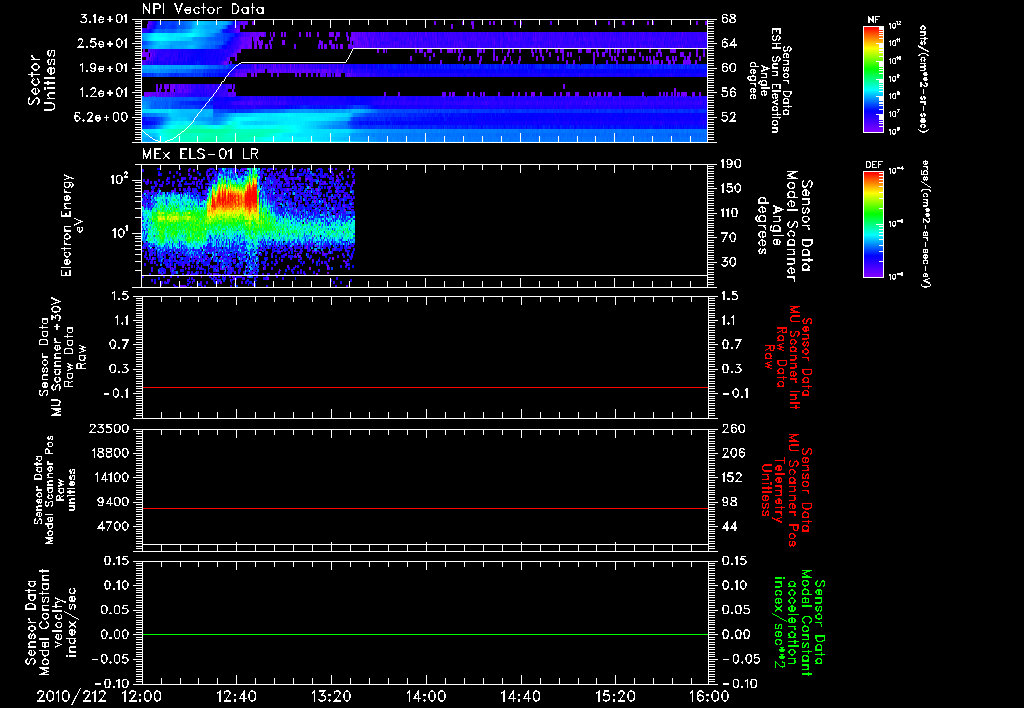The image size is (1024, 708).
Task: Click the 70 scanner angle tick
Action: pyautogui.click(x=729, y=238)
